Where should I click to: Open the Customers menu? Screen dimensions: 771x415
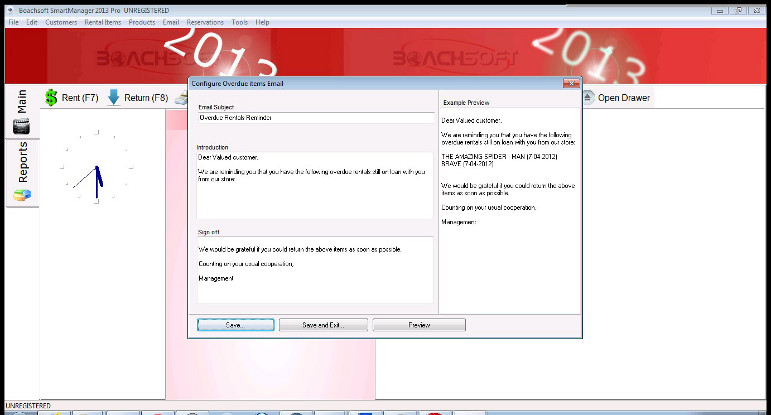click(61, 22)
